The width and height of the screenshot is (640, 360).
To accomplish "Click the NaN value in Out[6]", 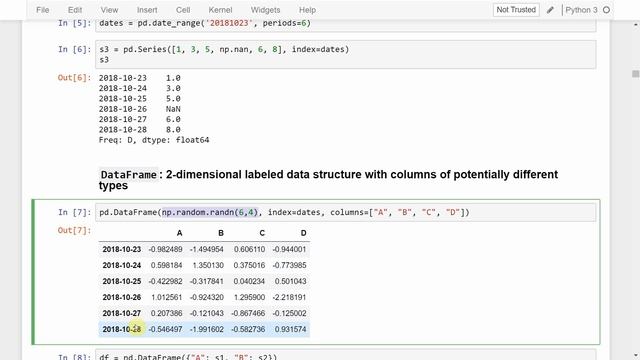I will coord(173,109).
